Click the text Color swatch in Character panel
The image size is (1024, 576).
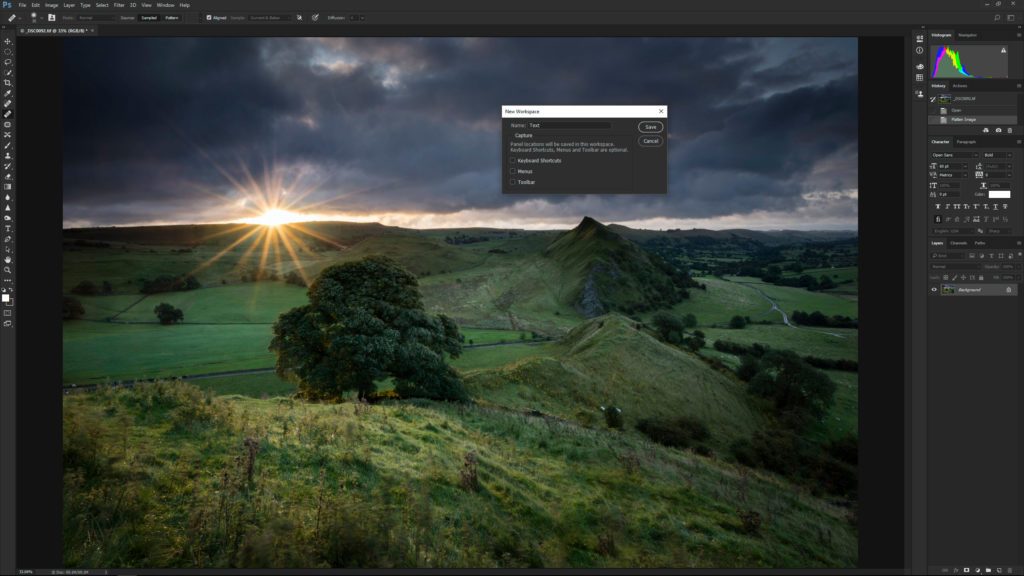tap(999, 195)
